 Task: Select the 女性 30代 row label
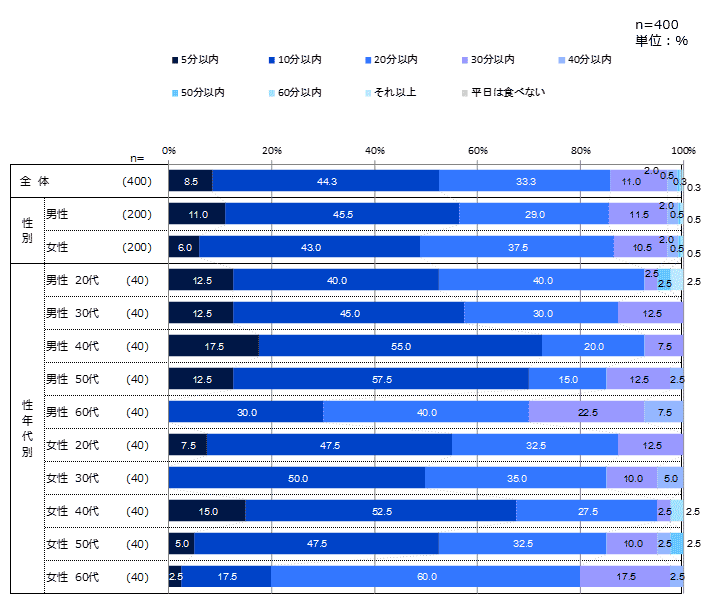coord(72,478)
